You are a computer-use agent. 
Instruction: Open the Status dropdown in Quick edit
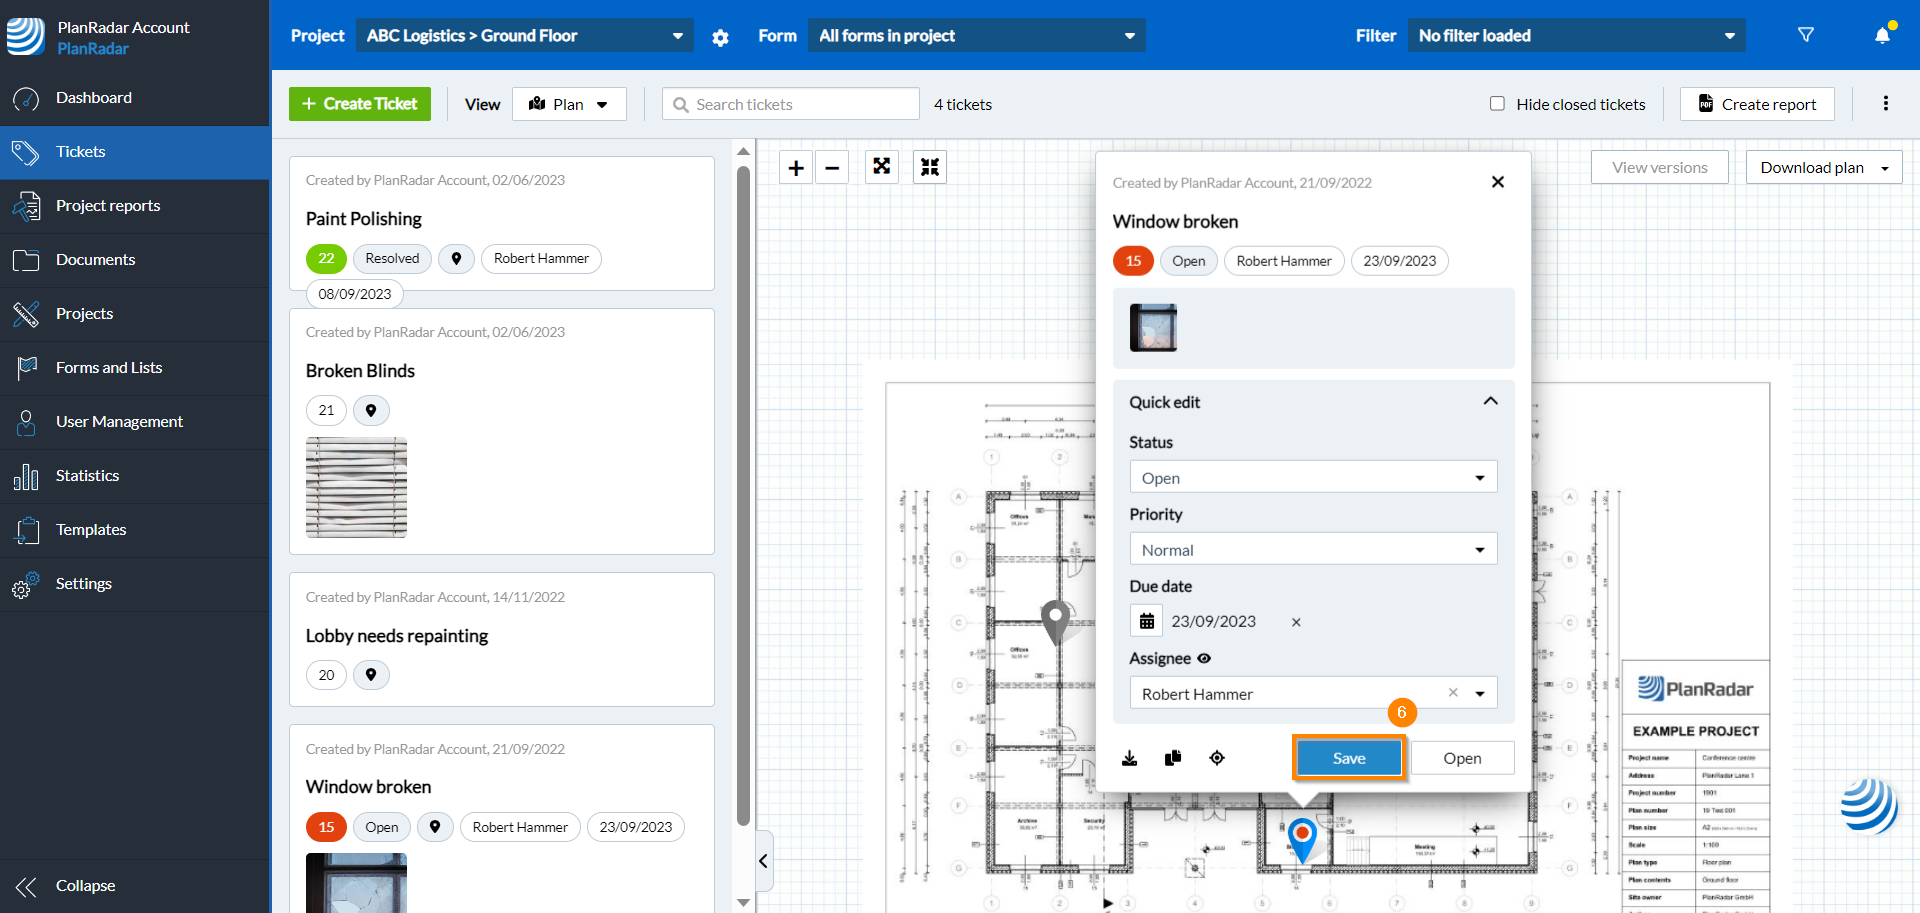(1313, 478)
